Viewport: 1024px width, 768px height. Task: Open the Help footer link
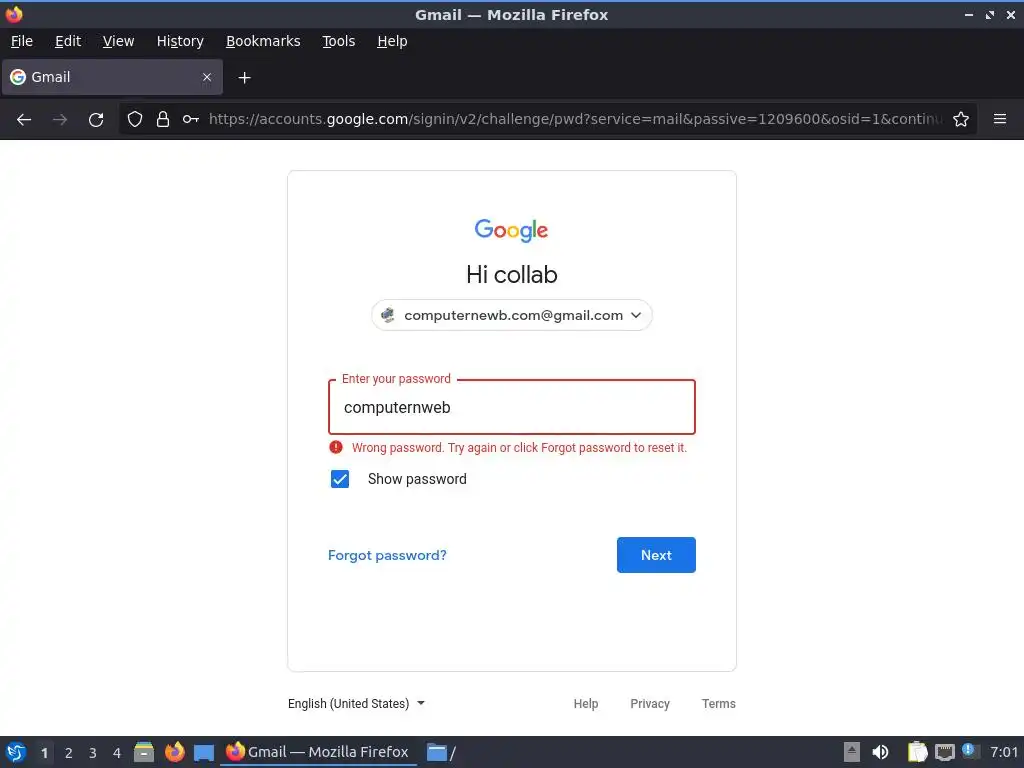(x=586, y=703)
